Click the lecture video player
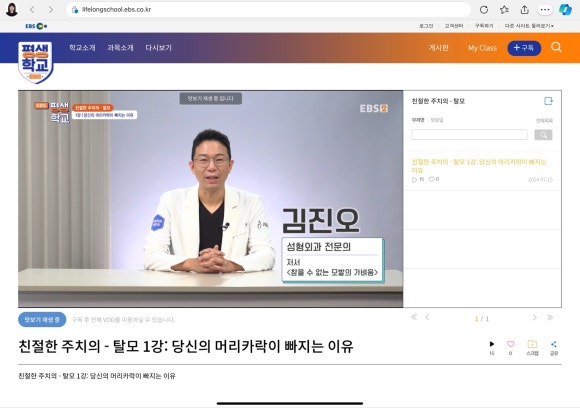The height and width of the screenshot is (408, 580). point(210,199)
